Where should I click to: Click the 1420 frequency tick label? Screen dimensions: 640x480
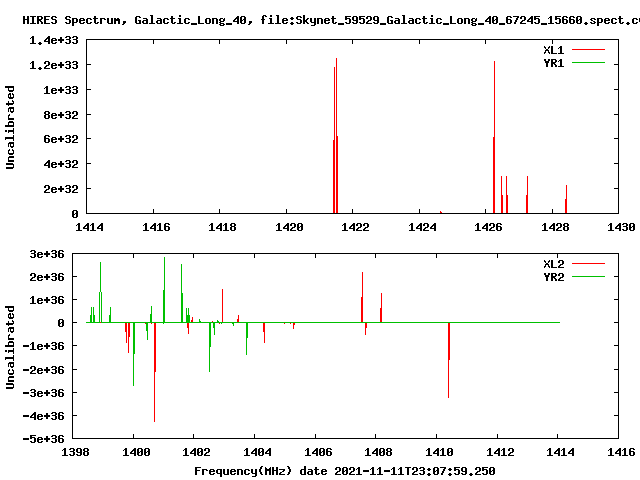click(289, 227)
